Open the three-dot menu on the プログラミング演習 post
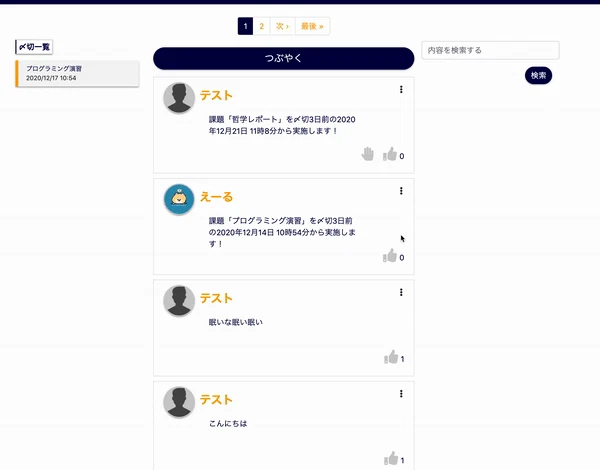600x470 pixels. pyautogui.click(x=401, y=191)
